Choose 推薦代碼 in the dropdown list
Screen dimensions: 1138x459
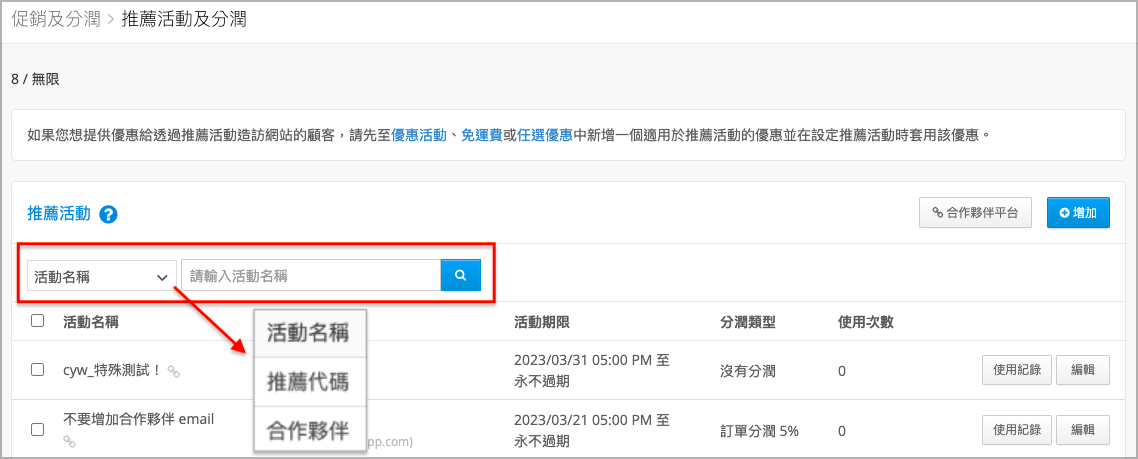tap(308, 381)
